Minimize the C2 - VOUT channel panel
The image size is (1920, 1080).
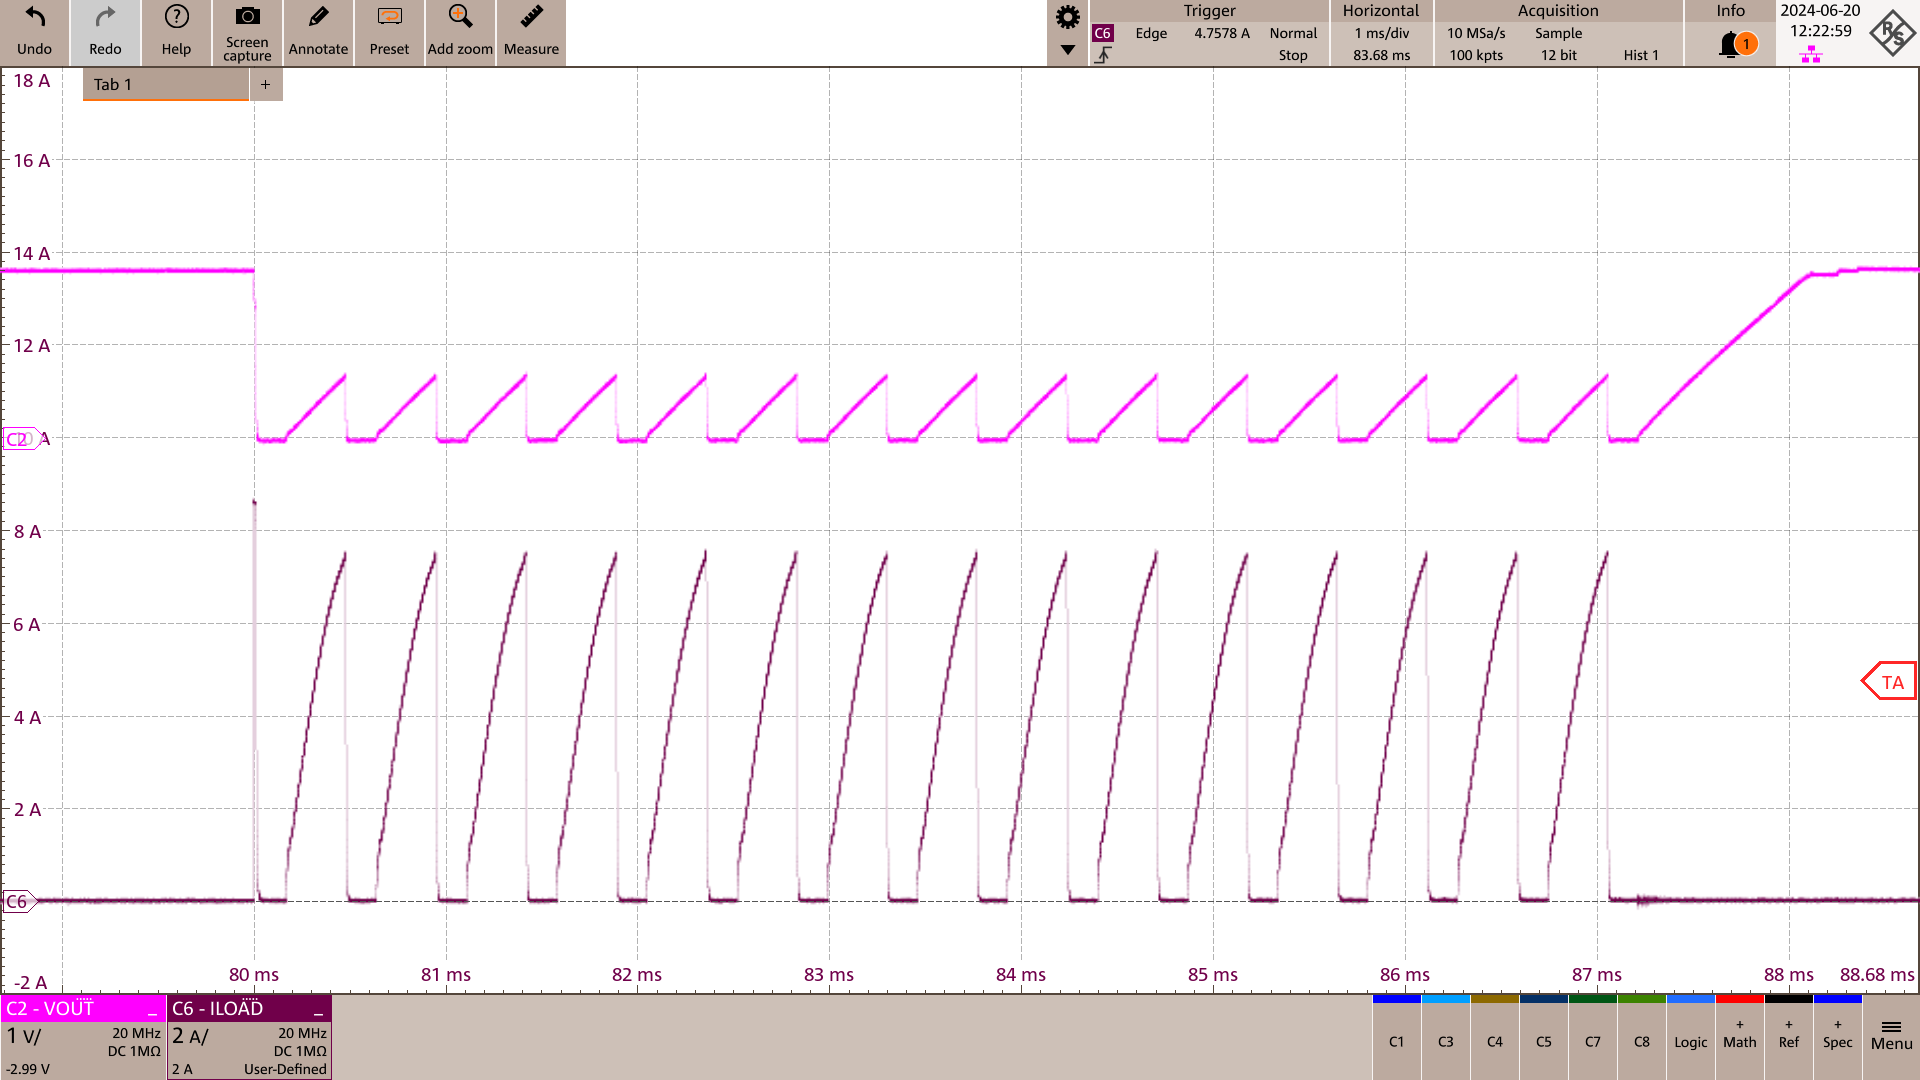(x=152, y=1011)
